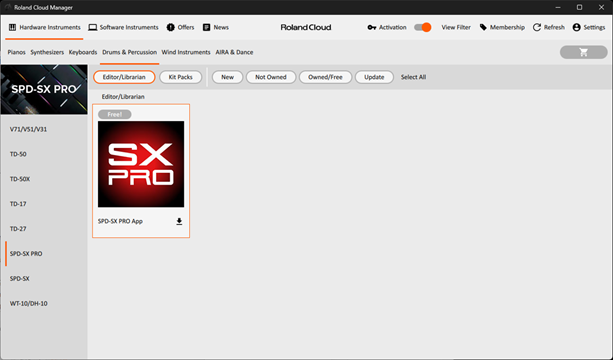Filter by New items

[x=228, y=77]
